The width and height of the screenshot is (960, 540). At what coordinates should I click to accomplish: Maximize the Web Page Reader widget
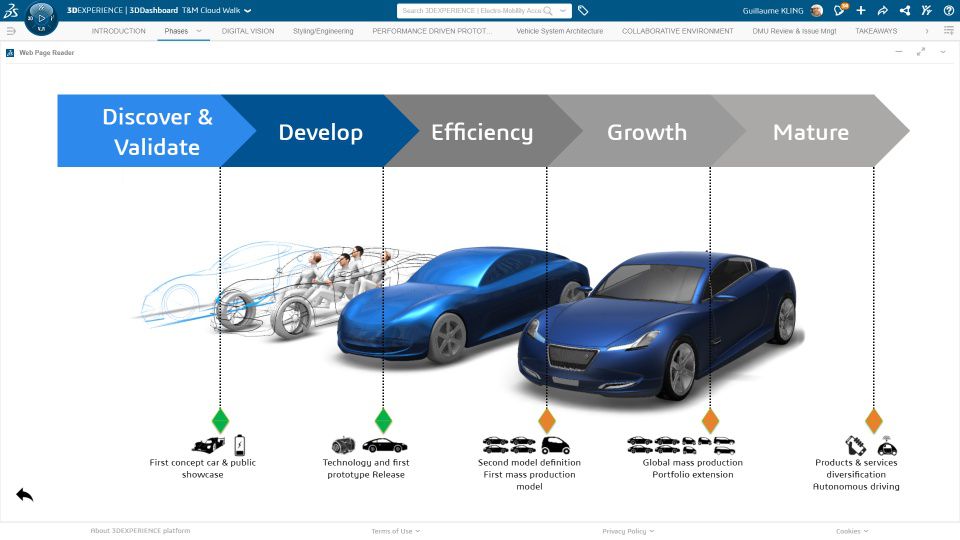(x=920, y=52)
